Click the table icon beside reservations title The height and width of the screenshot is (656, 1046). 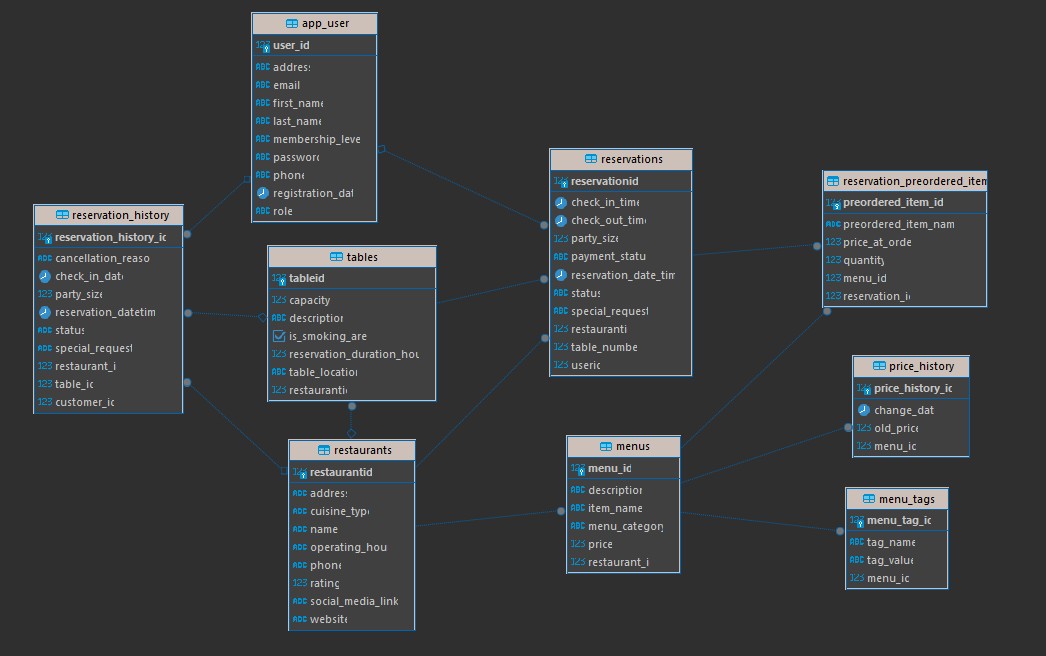[590, 159]
